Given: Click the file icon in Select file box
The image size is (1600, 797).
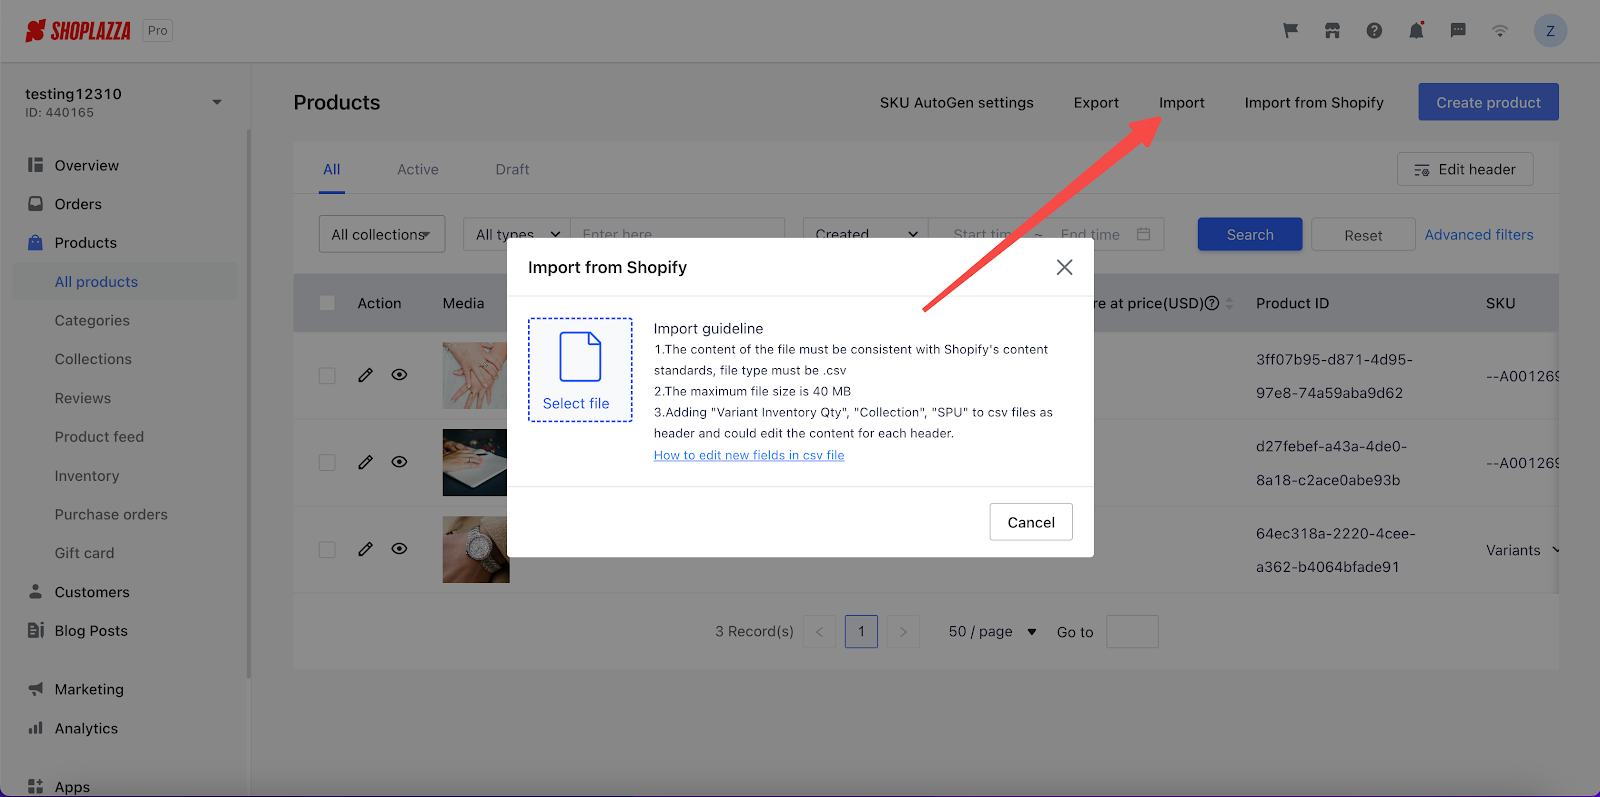Looking at the screenshot, I should click(580, 356).
